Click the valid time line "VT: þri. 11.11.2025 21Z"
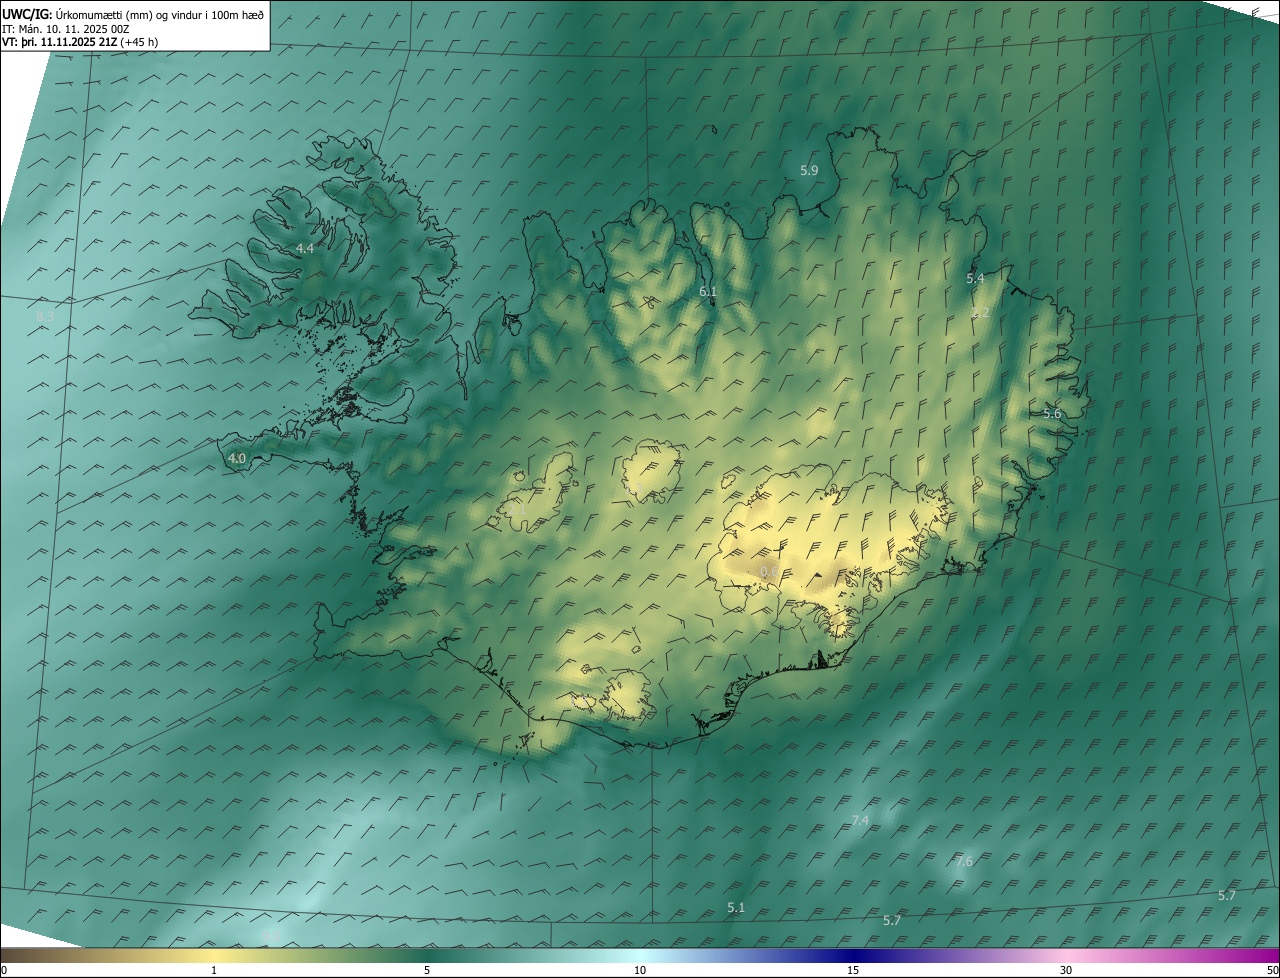Viewport: 1280px width, 978px height. 60,42
